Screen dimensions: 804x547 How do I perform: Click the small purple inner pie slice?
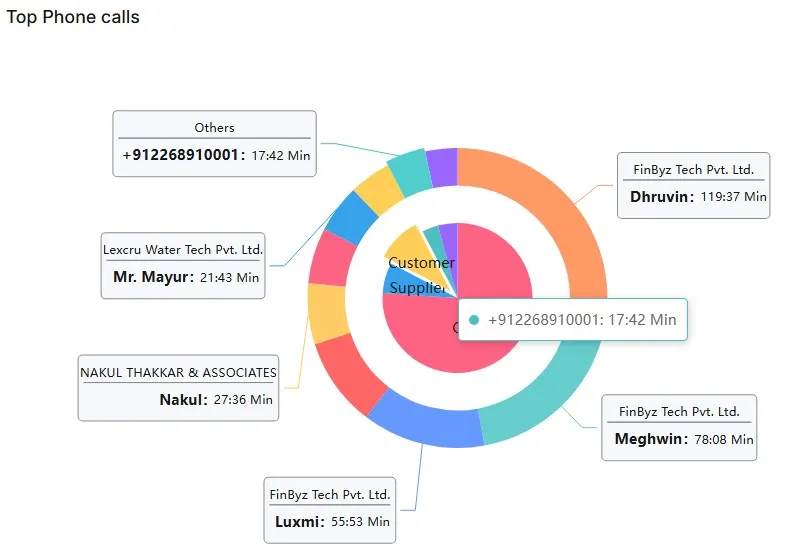coord(449,241)
